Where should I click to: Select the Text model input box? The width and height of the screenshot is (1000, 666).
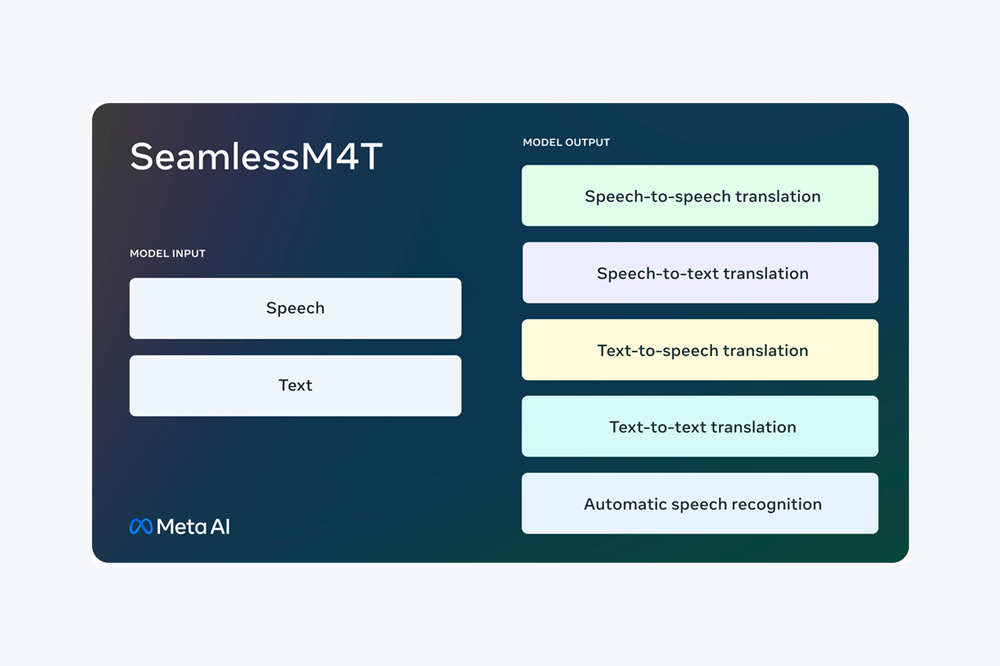coord(295,386)
